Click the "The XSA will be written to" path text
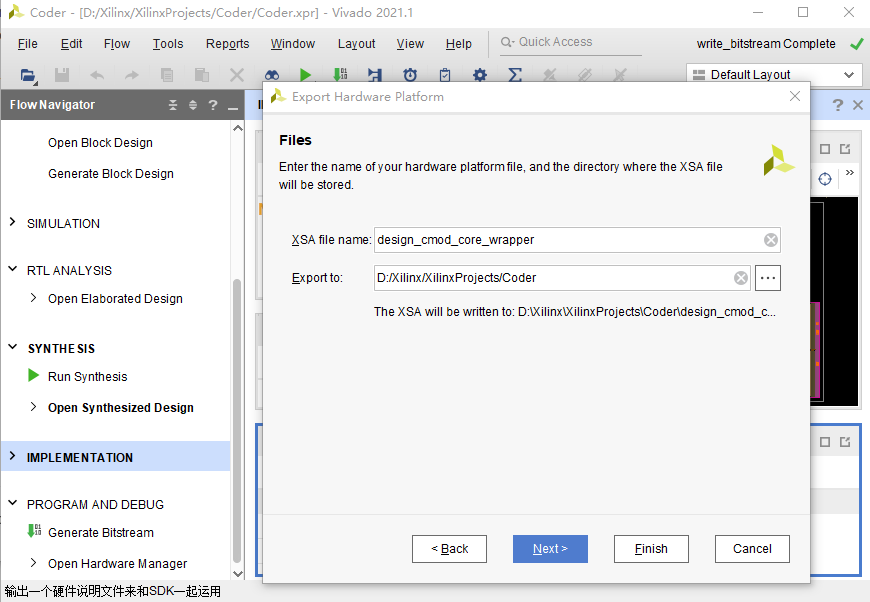Viewport: 870px width, 602px height. coord(575,312)
